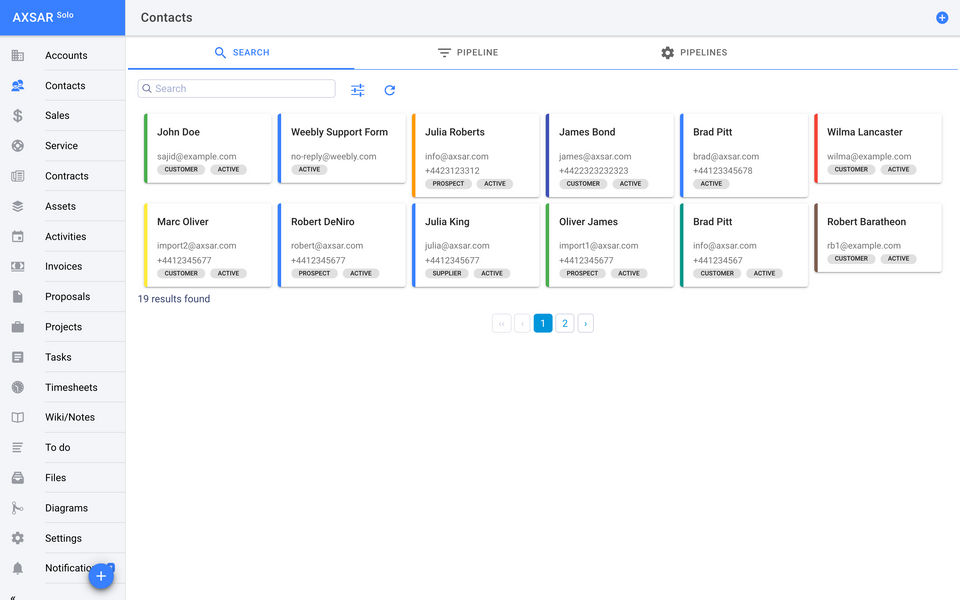The height and width of the screenshot is (600, 960).
Task: Collapse the sidebar with bottom chevron
Action: click(x=13, y=596)
